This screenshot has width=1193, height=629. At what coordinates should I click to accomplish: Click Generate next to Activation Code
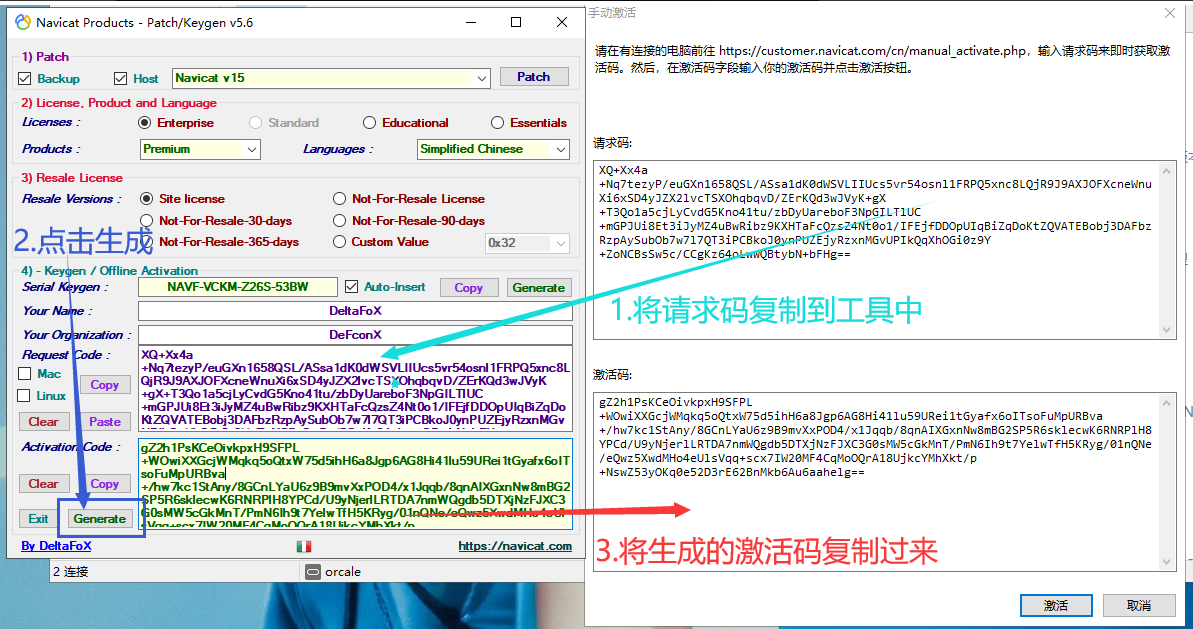pyautogui.click(x=99, y=518)
